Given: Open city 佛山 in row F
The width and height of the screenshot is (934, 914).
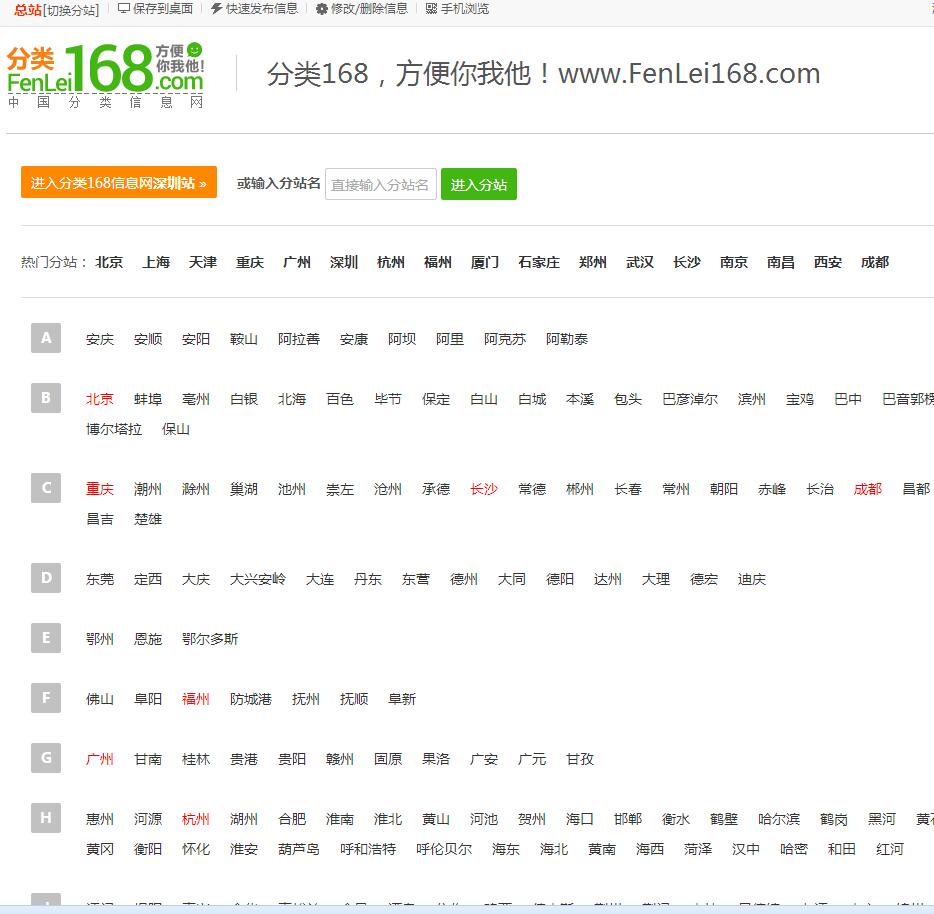Looking at the screenshot, I should tap(100, 699).
